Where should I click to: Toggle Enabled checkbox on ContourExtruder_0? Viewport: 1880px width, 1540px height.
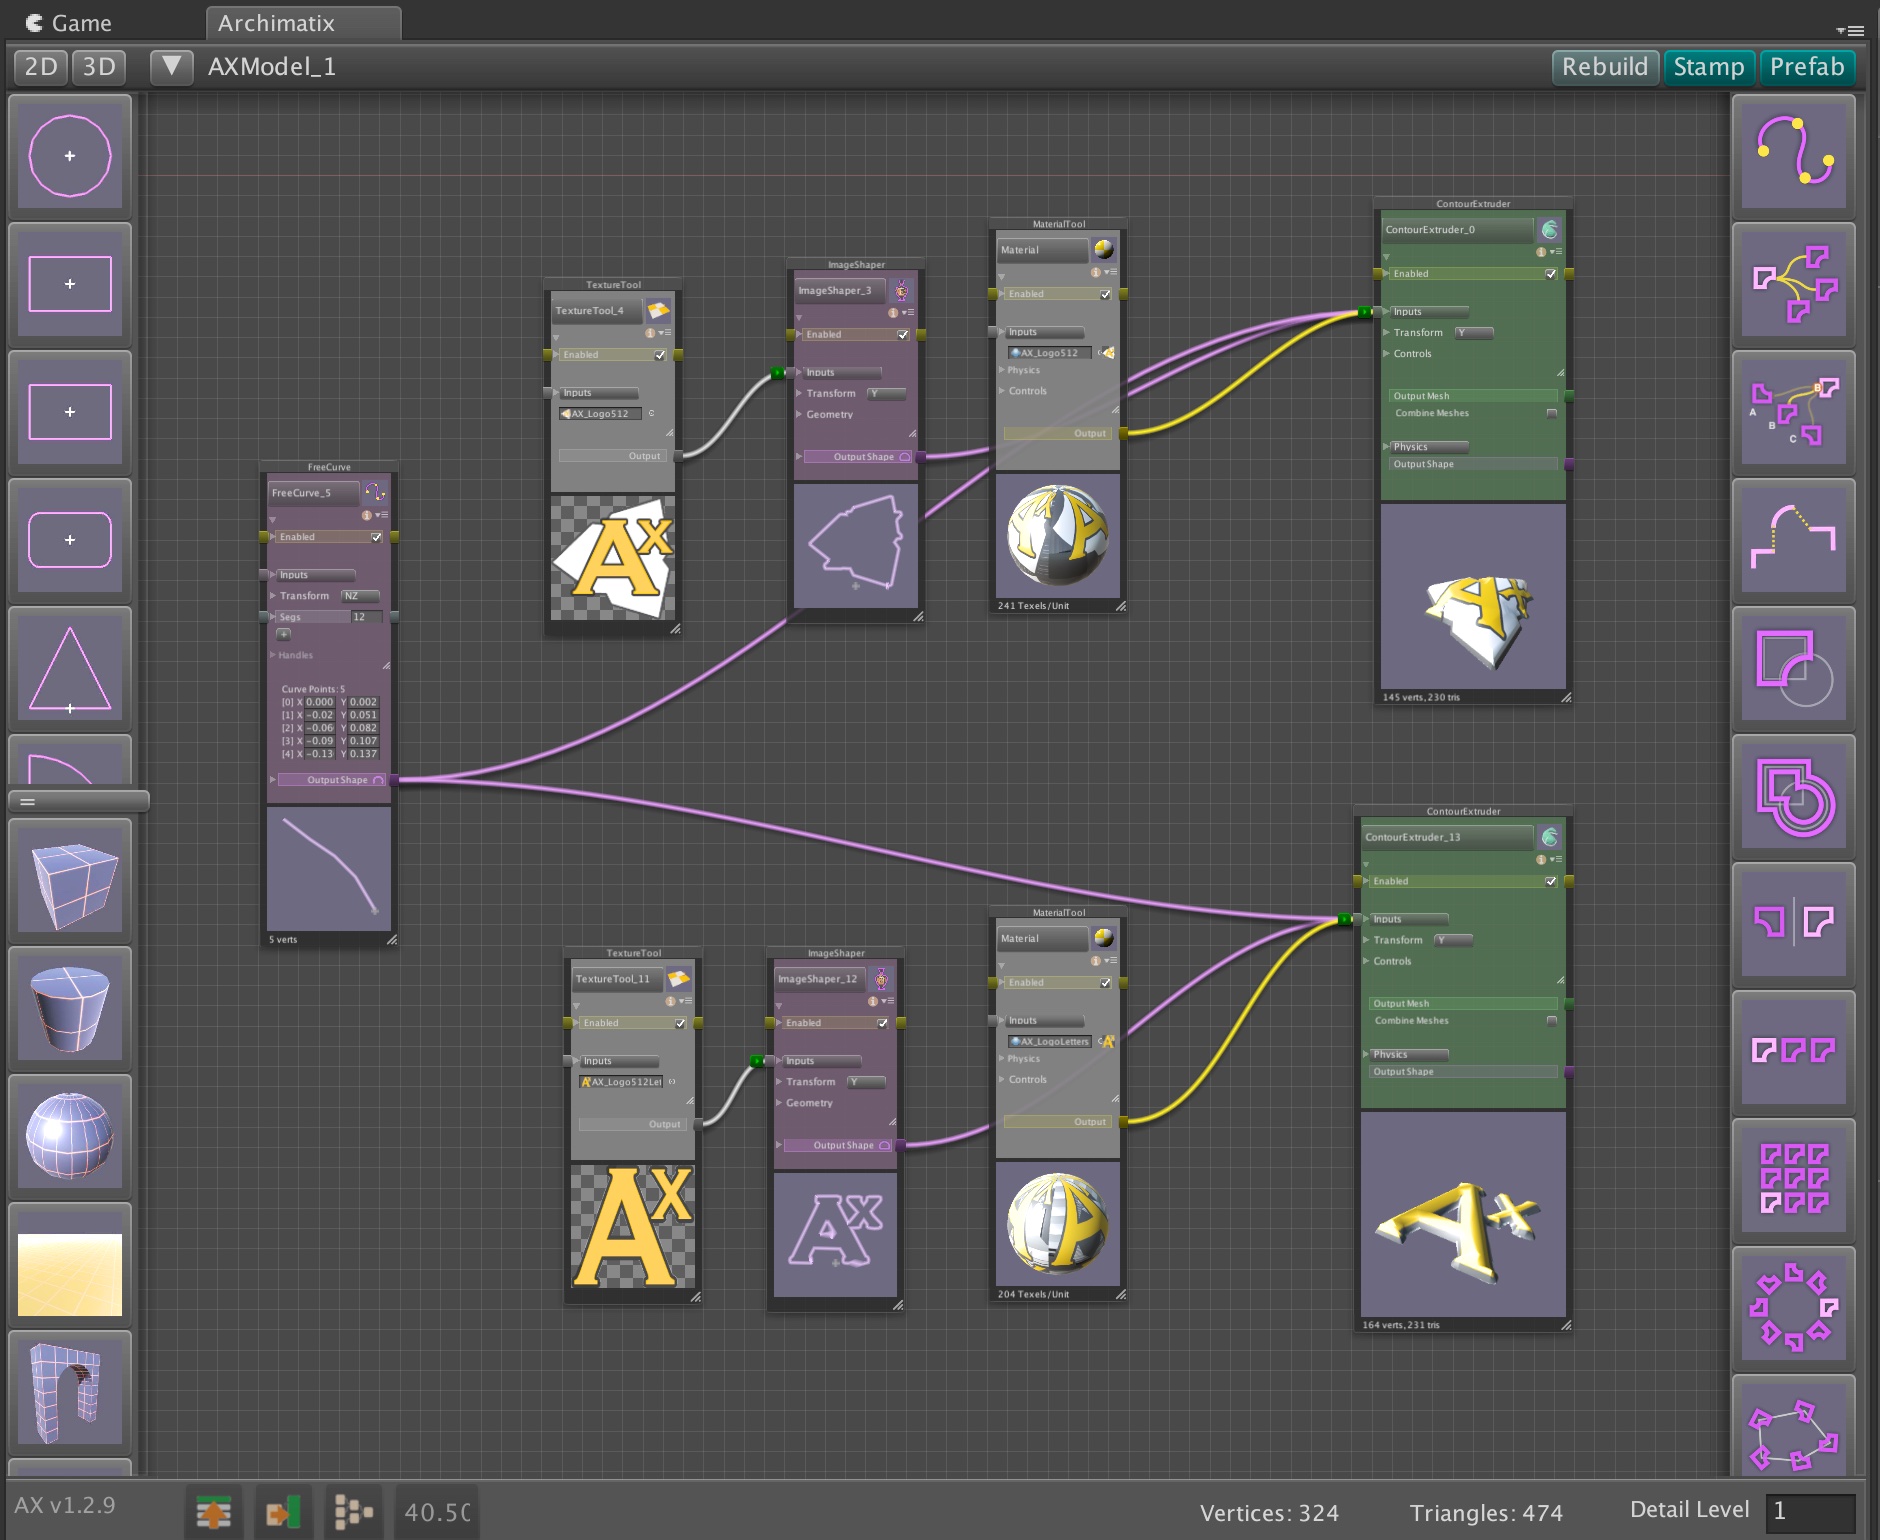pyautogui.click(x=1551, y=274)
